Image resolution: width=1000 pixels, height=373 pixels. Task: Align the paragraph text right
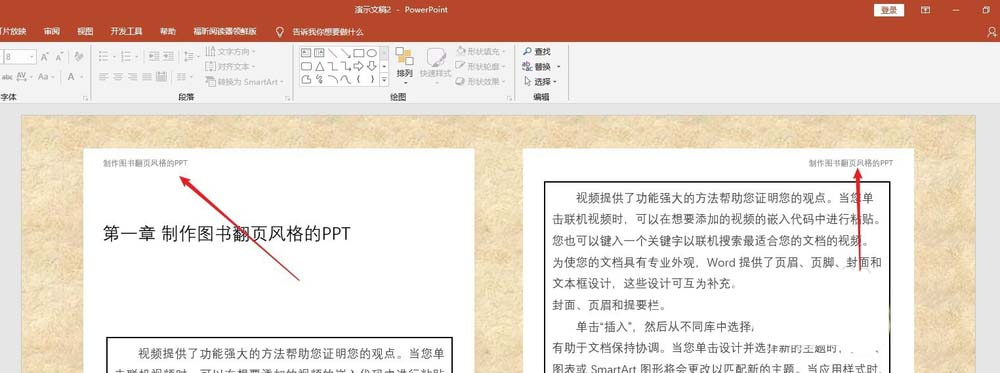coord(133,77)
